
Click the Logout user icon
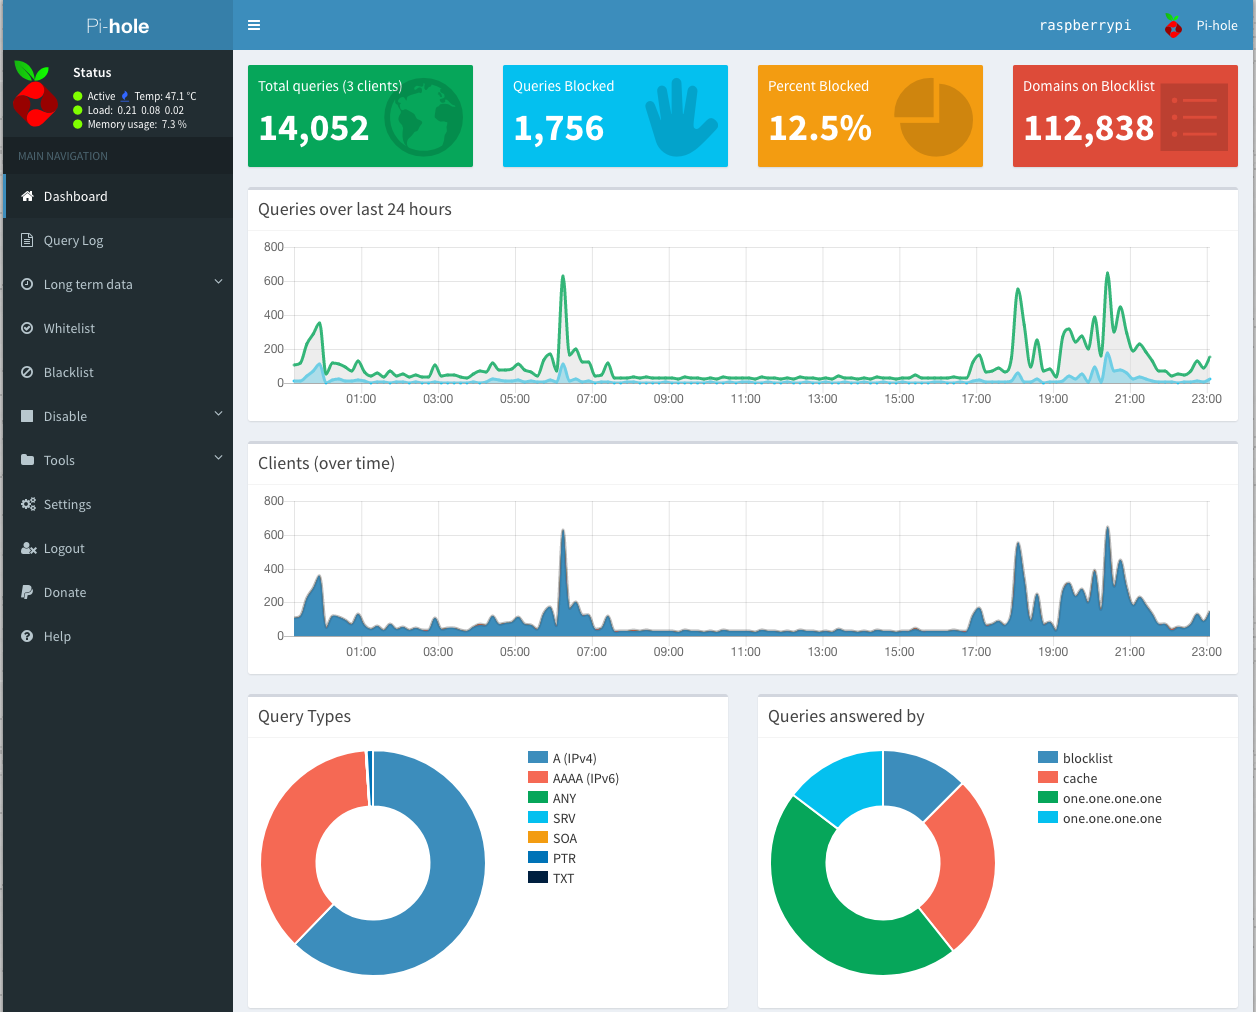tap(27, 548)
